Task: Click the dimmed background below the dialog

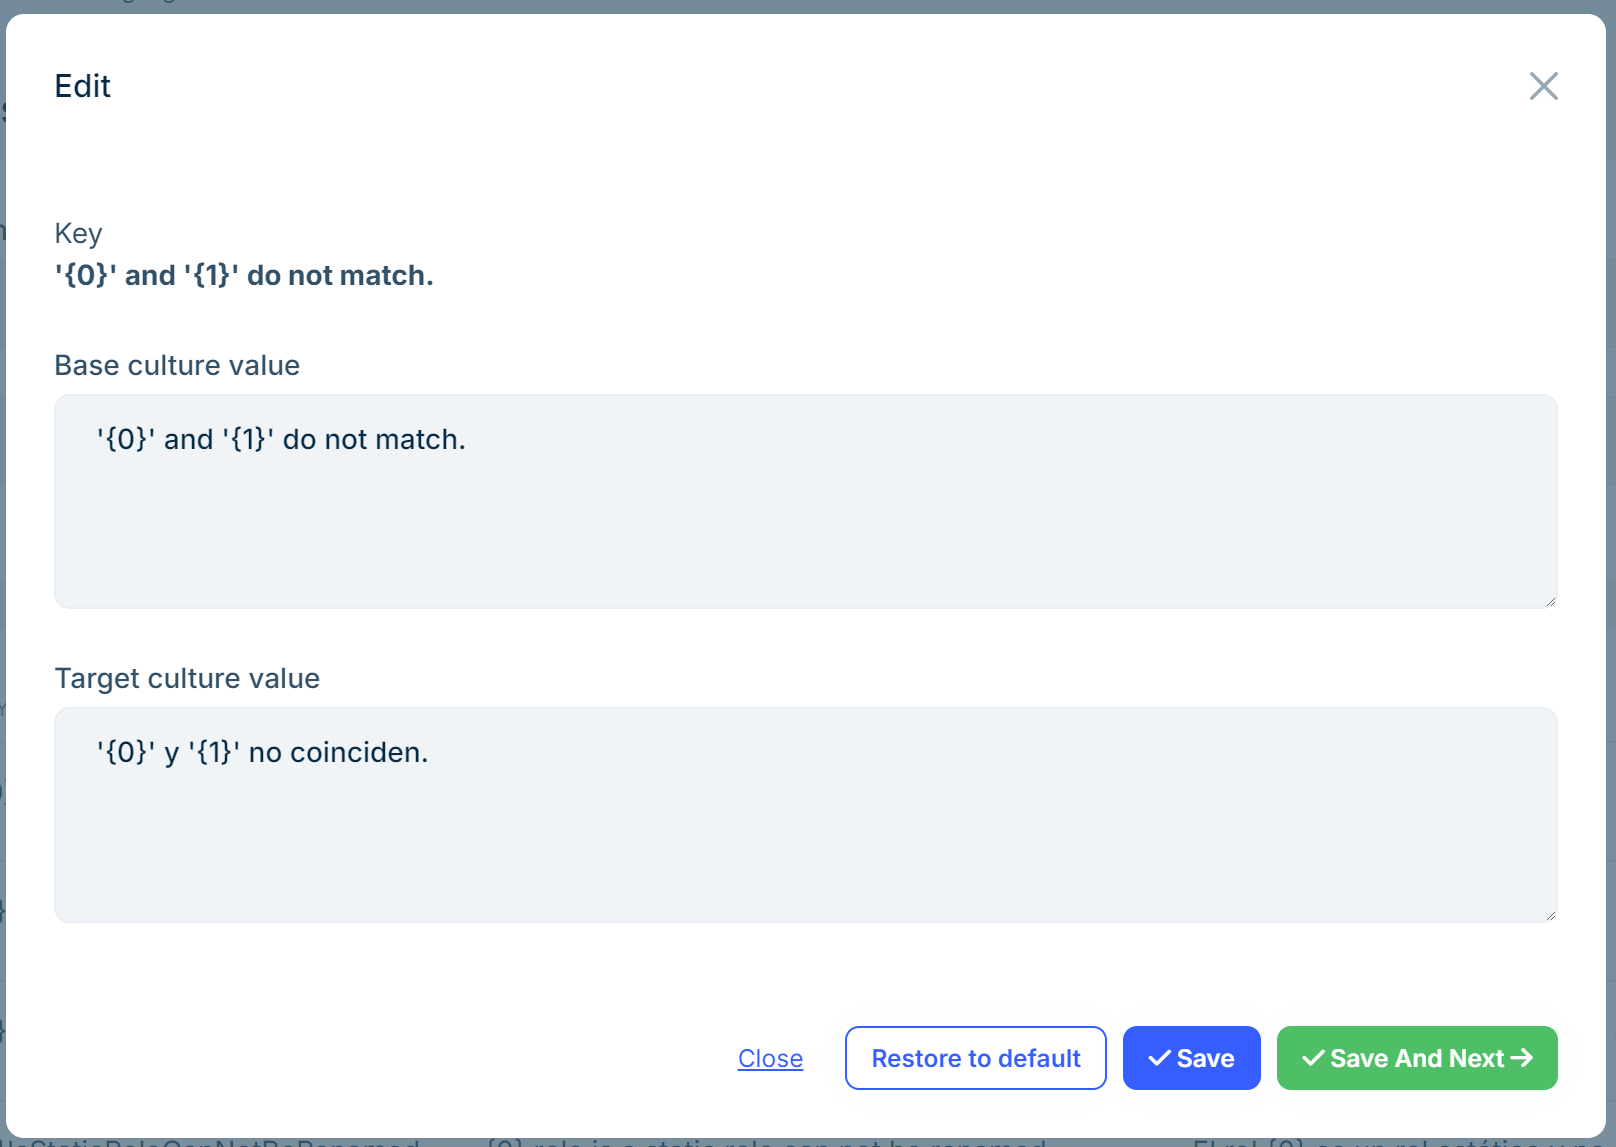Action: click(800, 1142)
